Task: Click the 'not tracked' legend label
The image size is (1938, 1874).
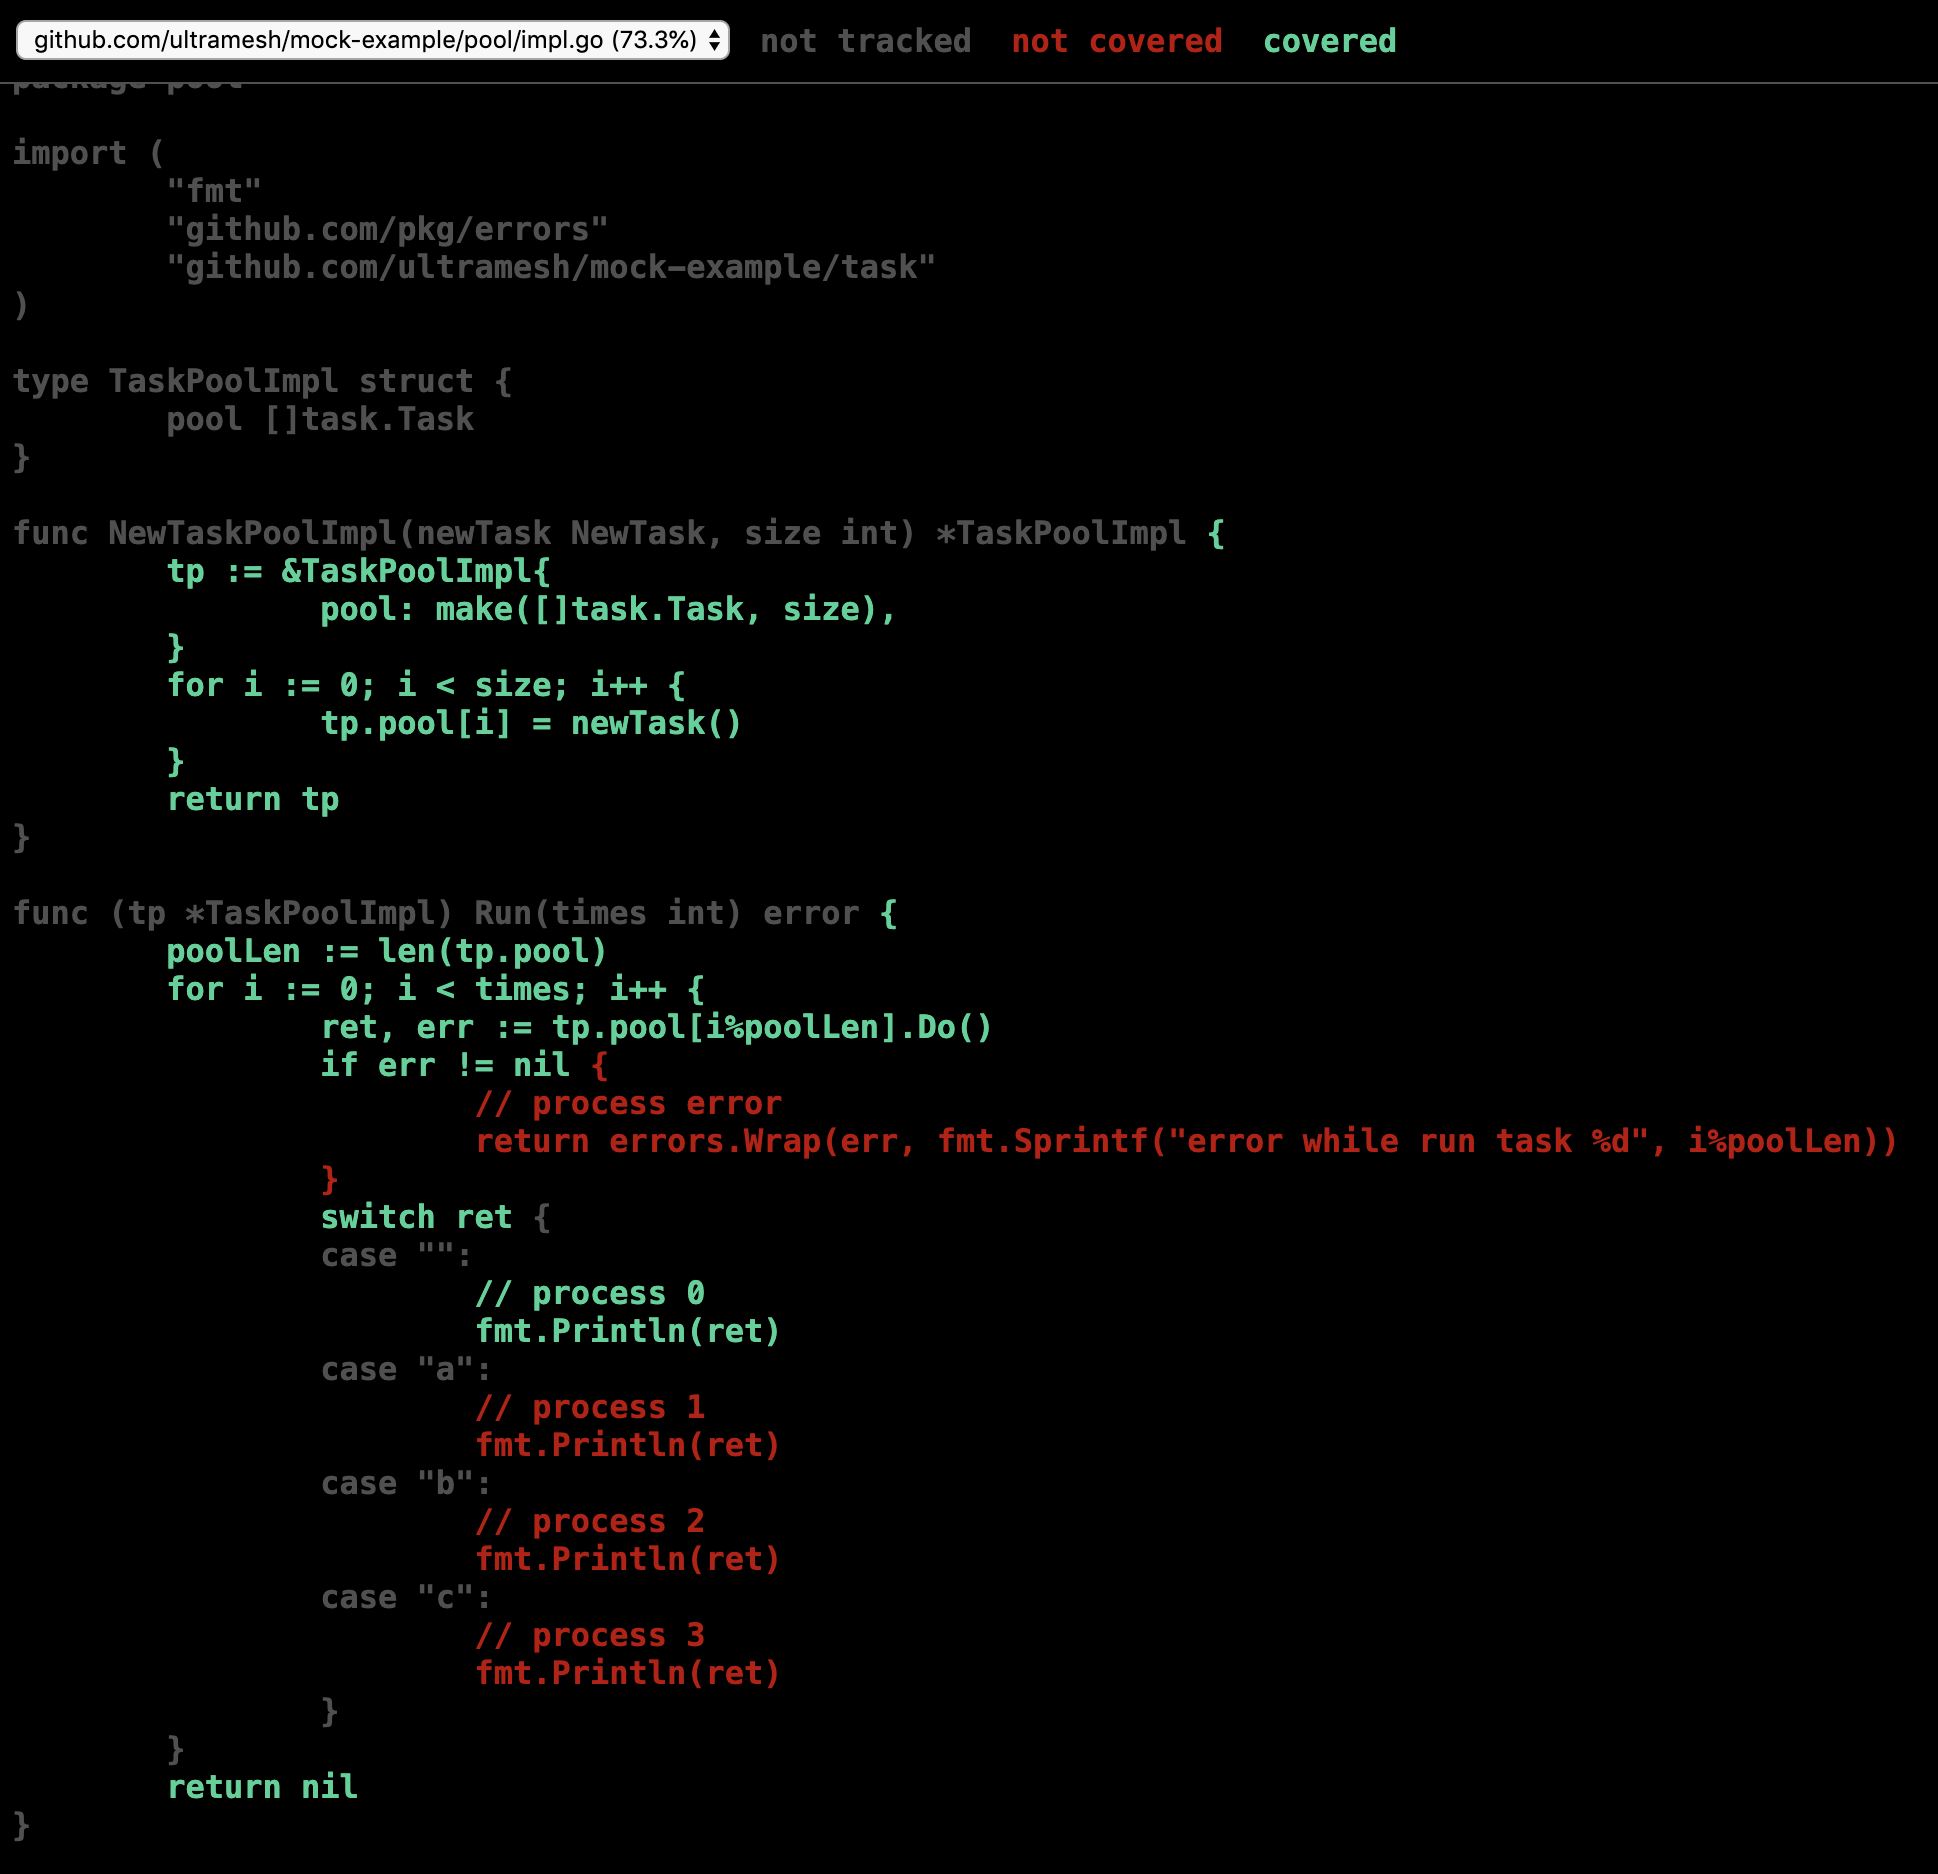Action: (x=865, y=41)
